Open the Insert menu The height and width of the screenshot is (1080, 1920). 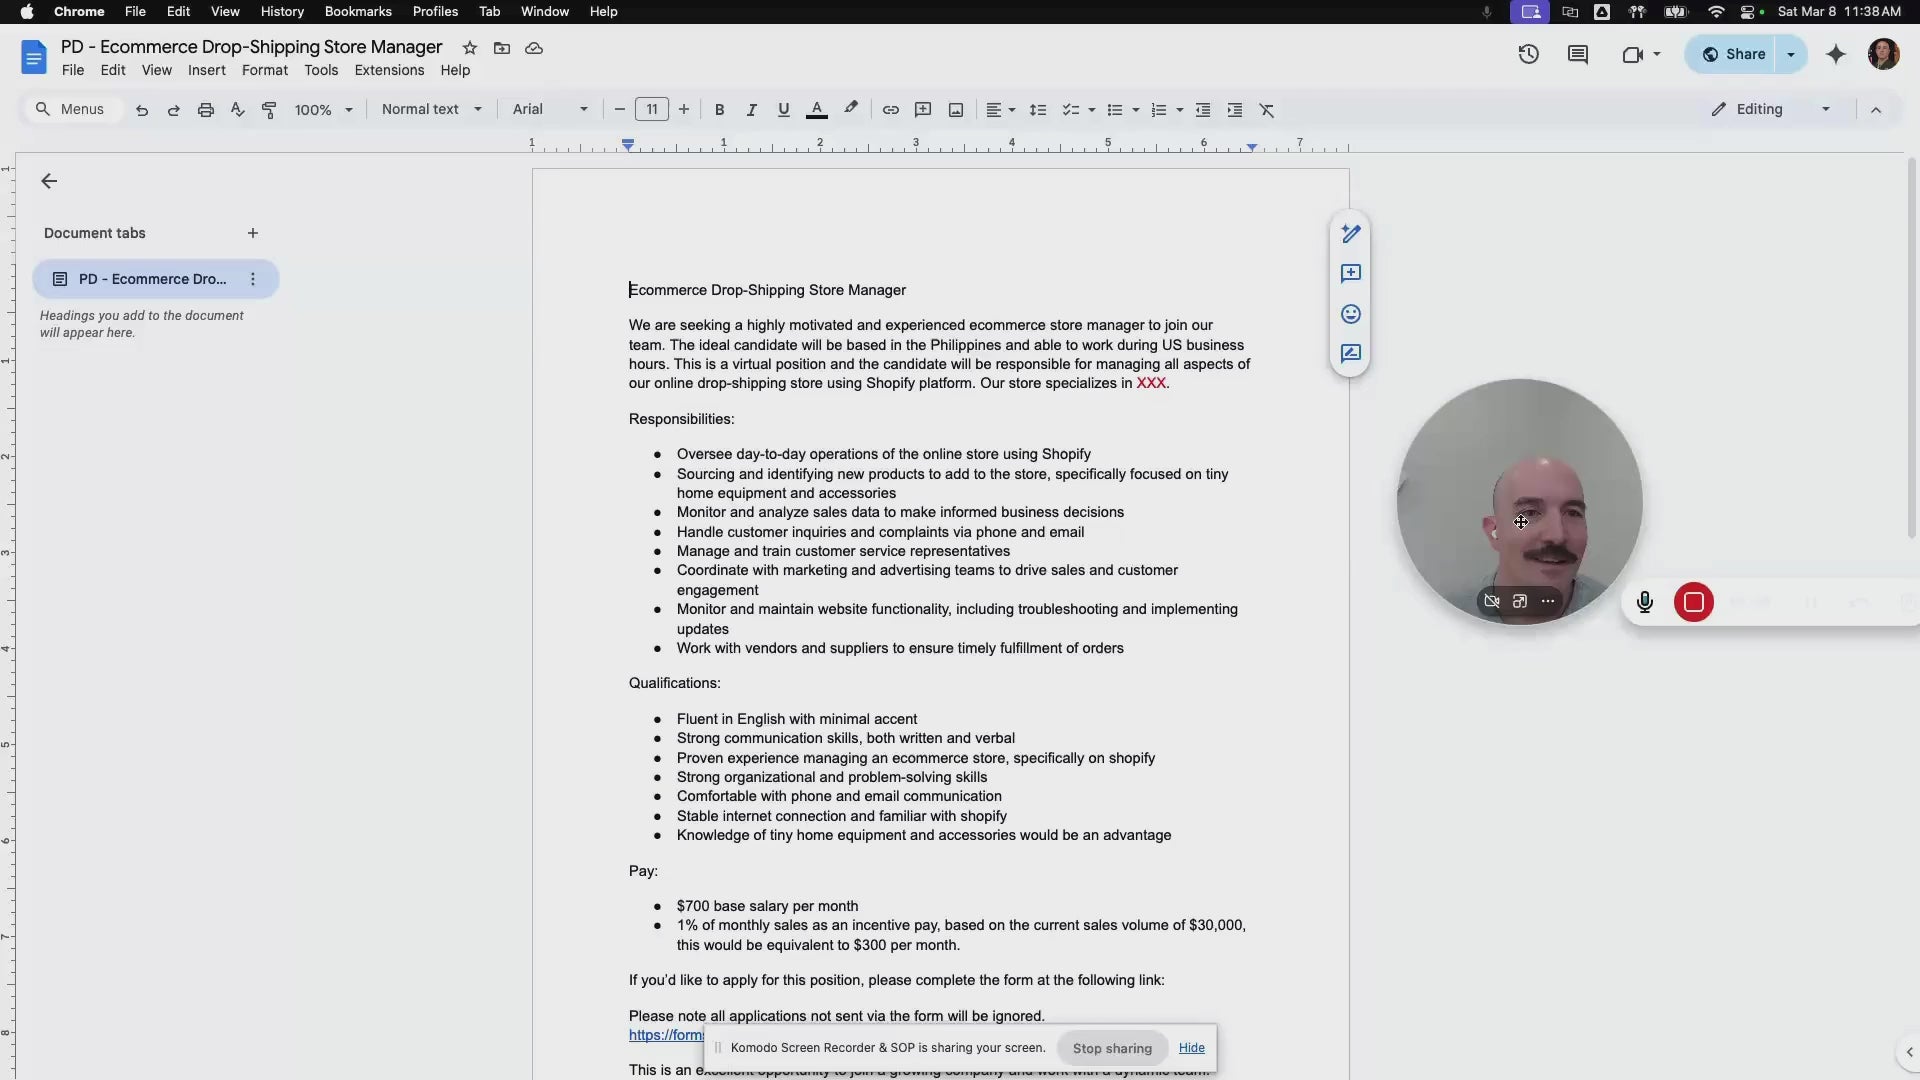pyautogui.click(x=206, y=70)
